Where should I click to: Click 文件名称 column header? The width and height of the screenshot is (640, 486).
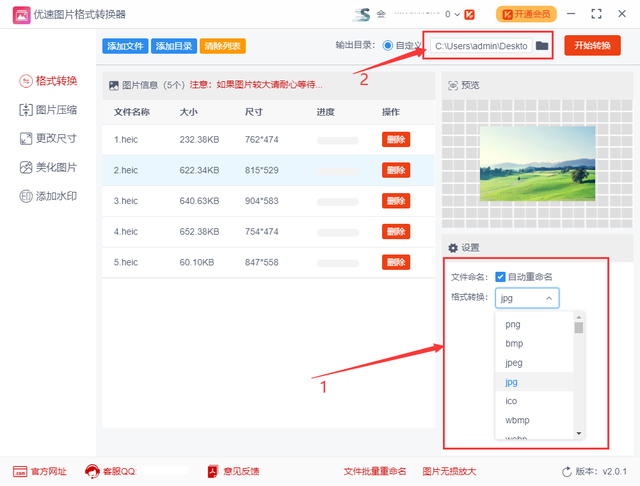point(132,112)
